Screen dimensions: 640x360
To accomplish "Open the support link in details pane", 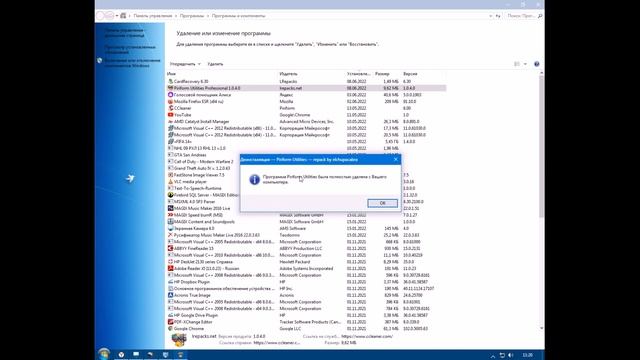I will (x=367, y=336).
